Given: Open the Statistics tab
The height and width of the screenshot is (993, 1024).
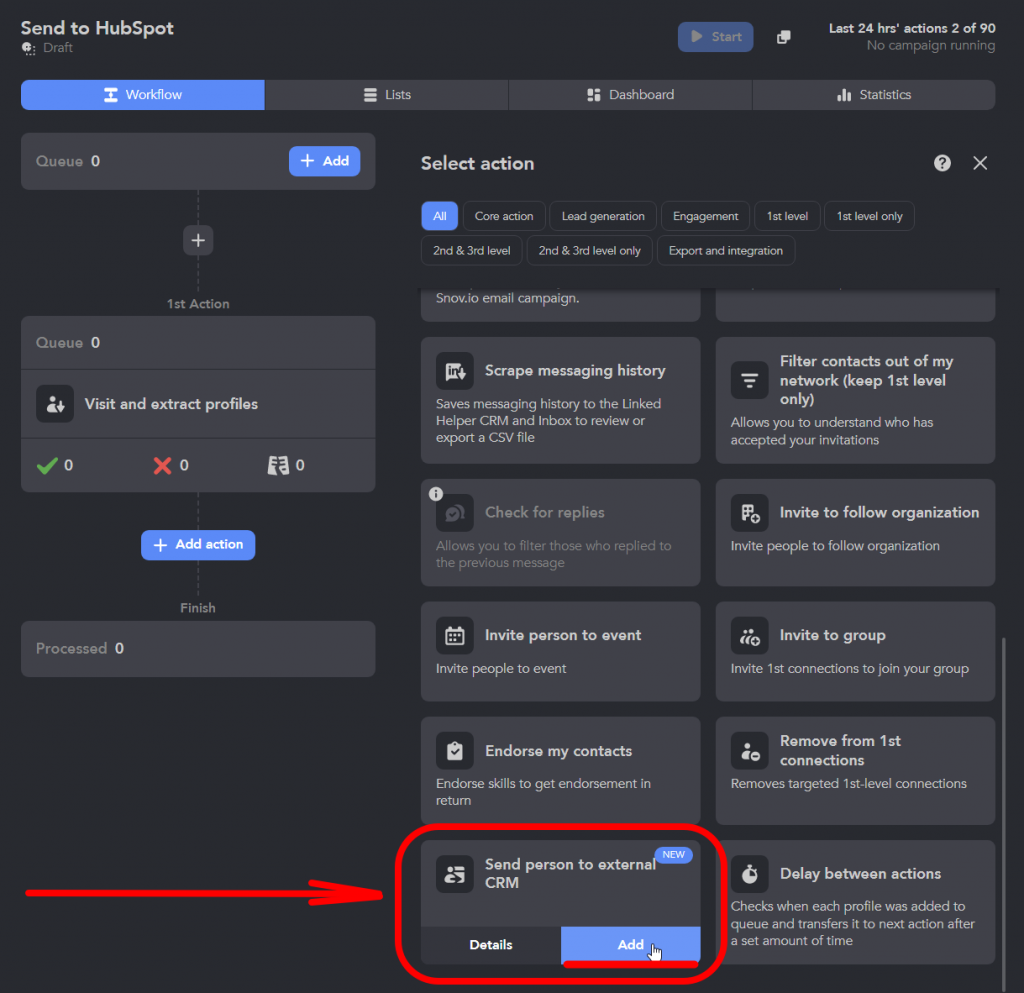Looking at the screenshot, I should (x=874, y=95).
